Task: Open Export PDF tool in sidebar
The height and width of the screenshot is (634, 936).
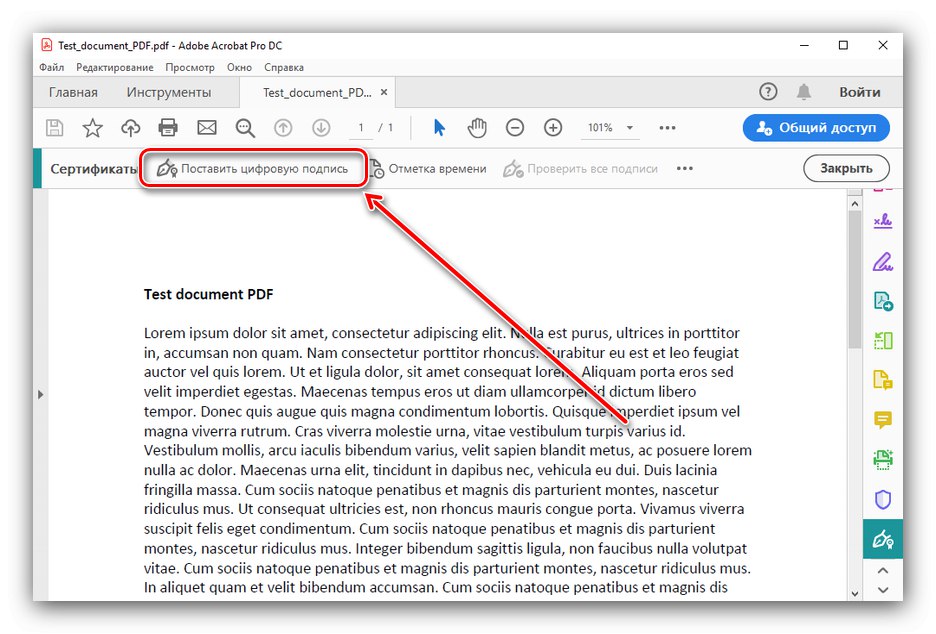Action: coord(883,301)
